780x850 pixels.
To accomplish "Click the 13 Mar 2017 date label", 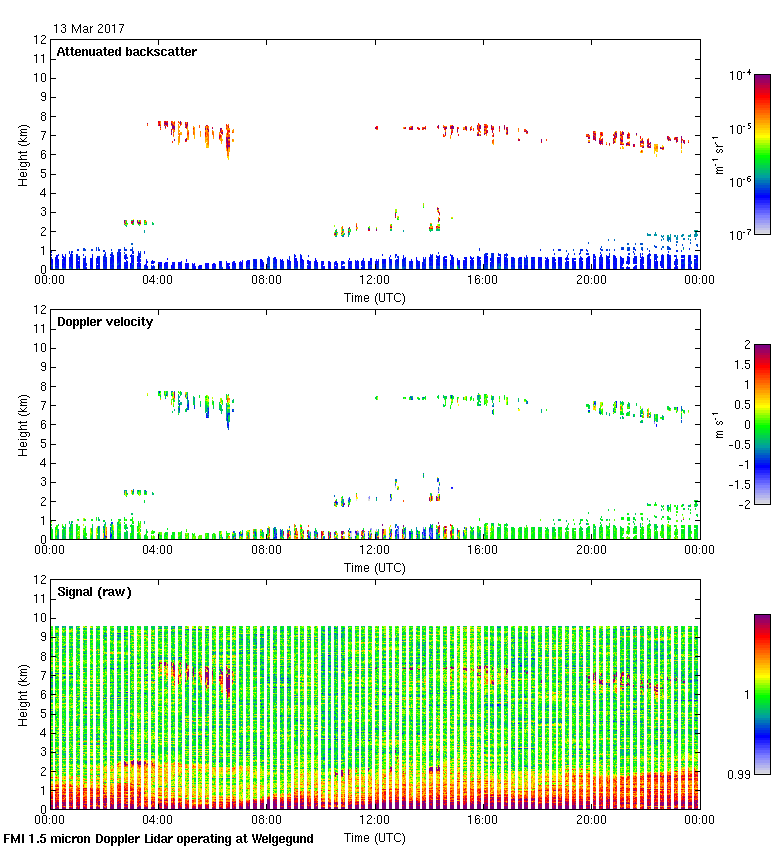I will tap(89, 29).
